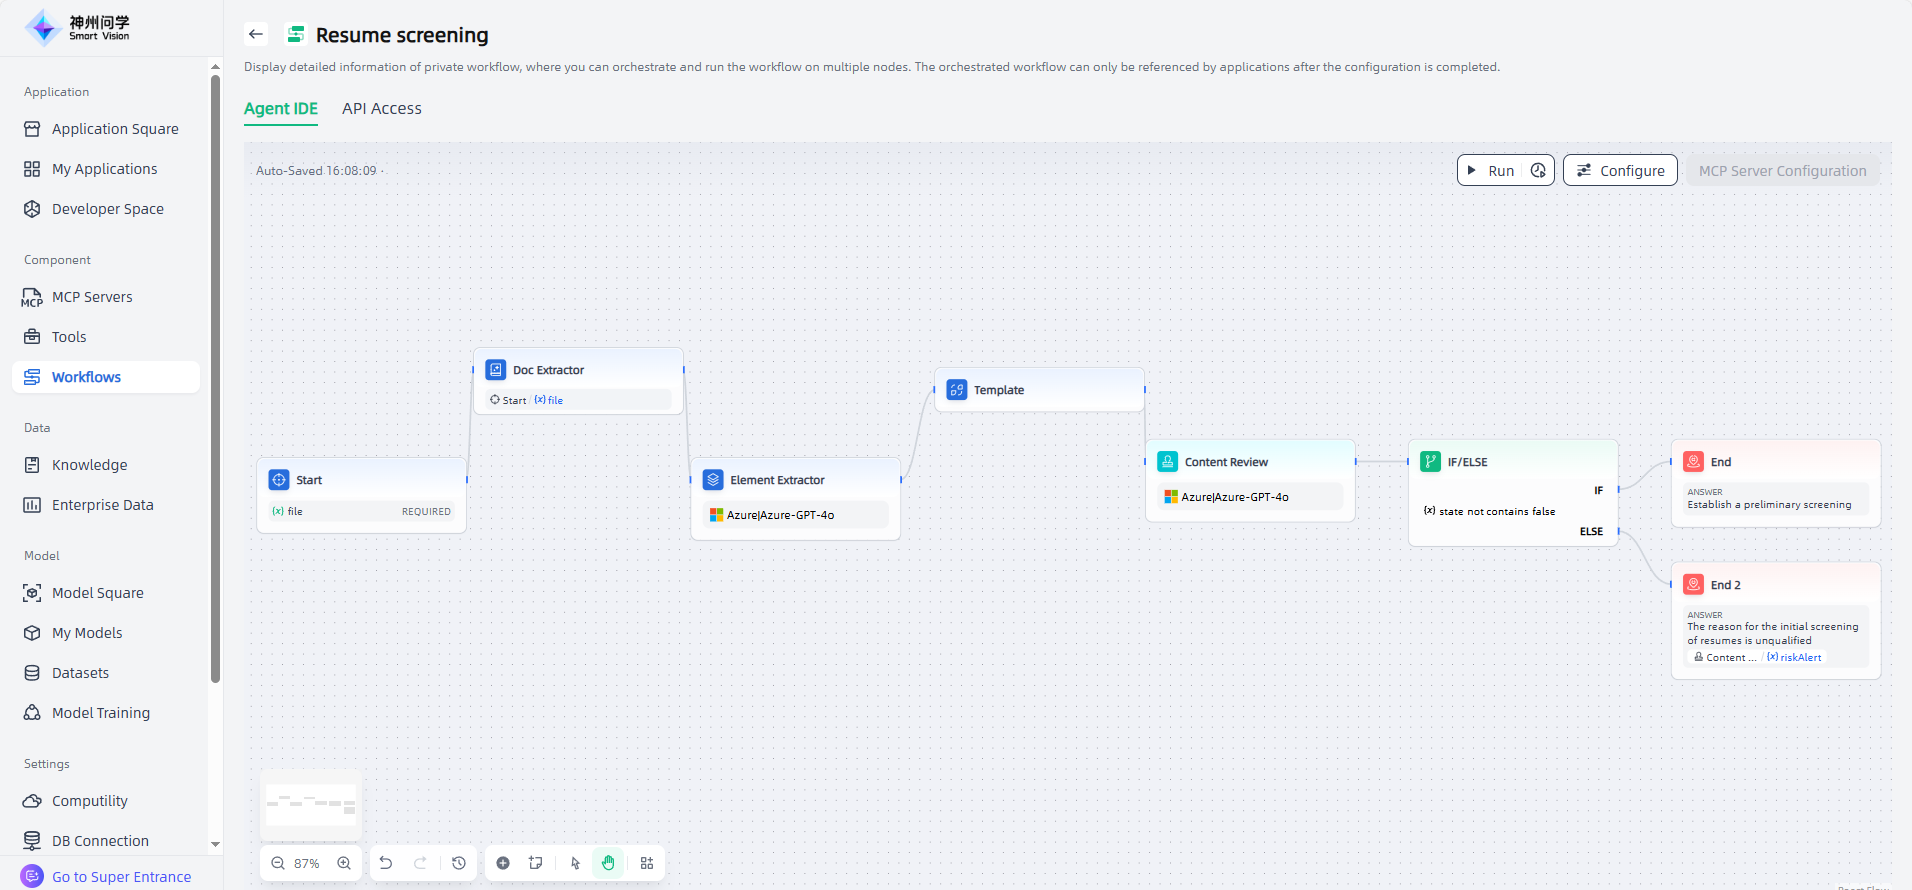This screenshot has width=1912, height=890.
Task: Add a note to the canvas
Action: [x=536, y=863]
